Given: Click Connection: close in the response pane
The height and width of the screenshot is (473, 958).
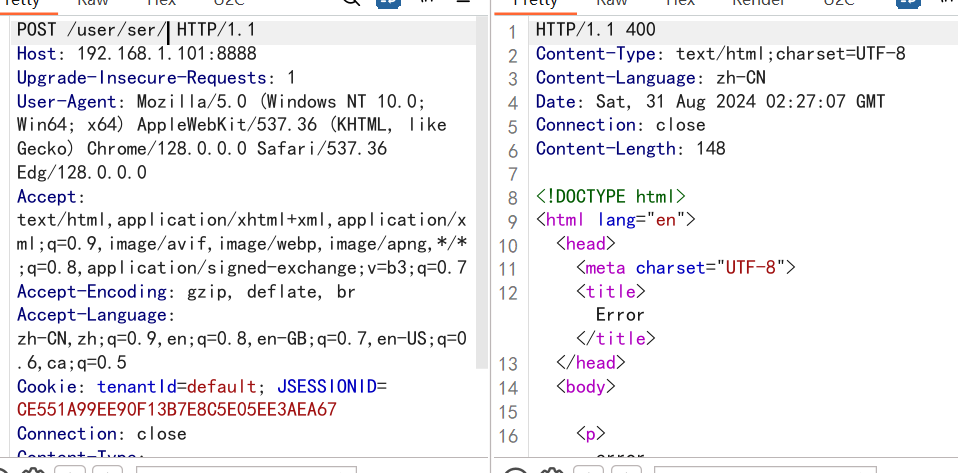Looking at the screenshot, I should [621, 125].
